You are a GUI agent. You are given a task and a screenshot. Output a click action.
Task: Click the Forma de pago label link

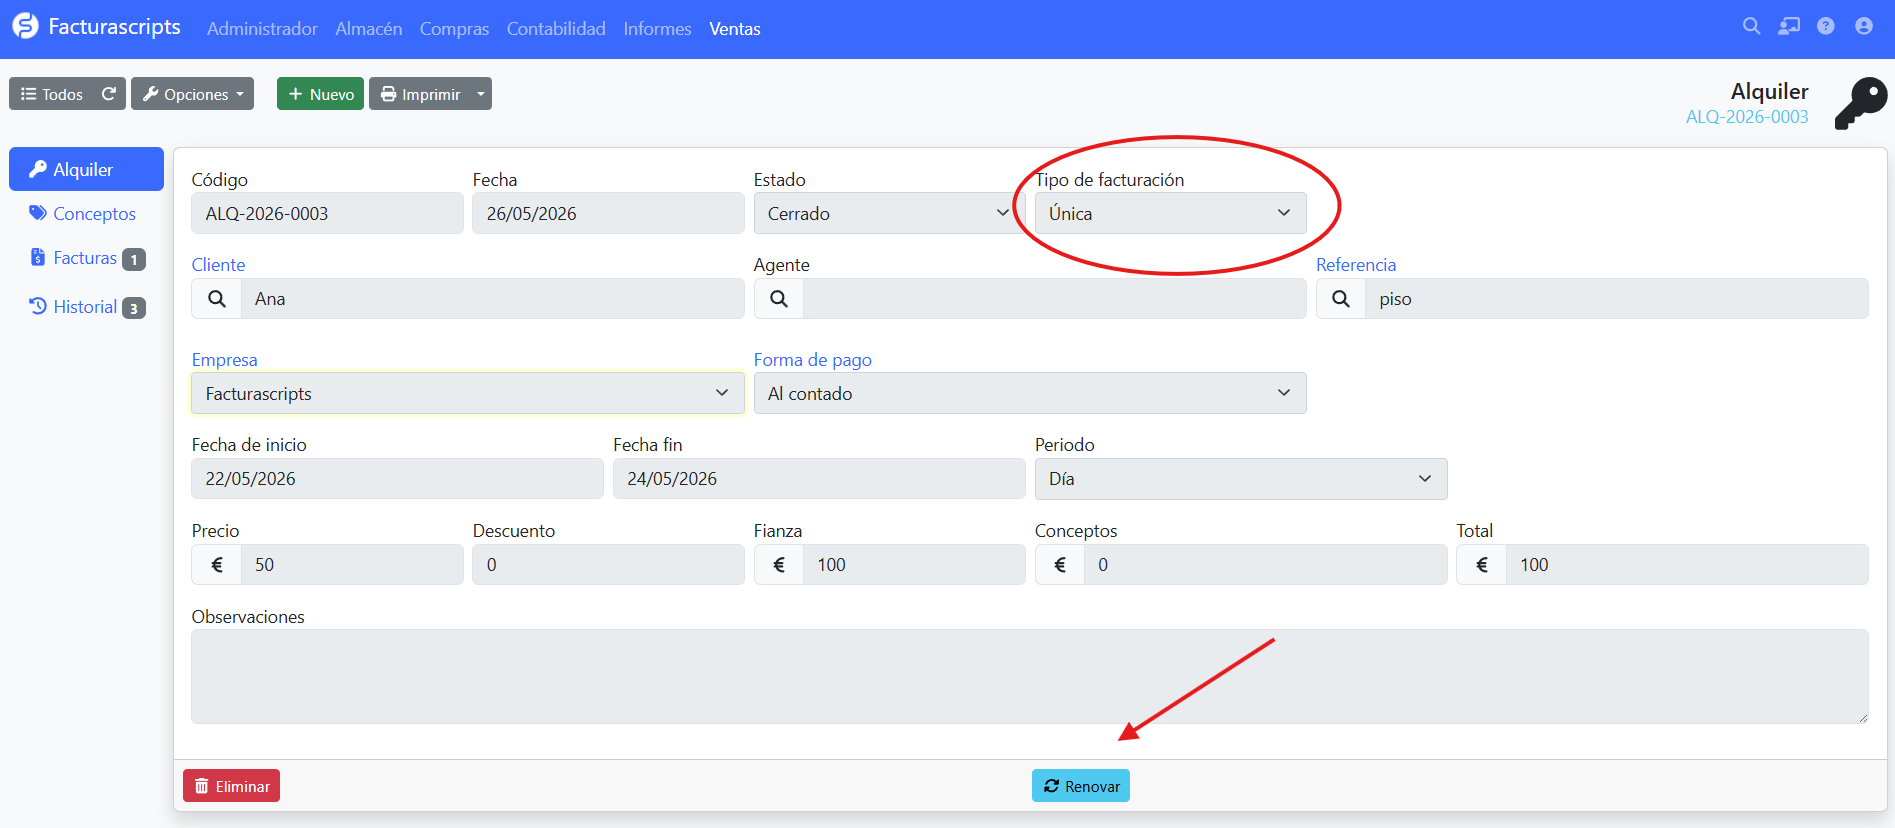tap(813, 360)
